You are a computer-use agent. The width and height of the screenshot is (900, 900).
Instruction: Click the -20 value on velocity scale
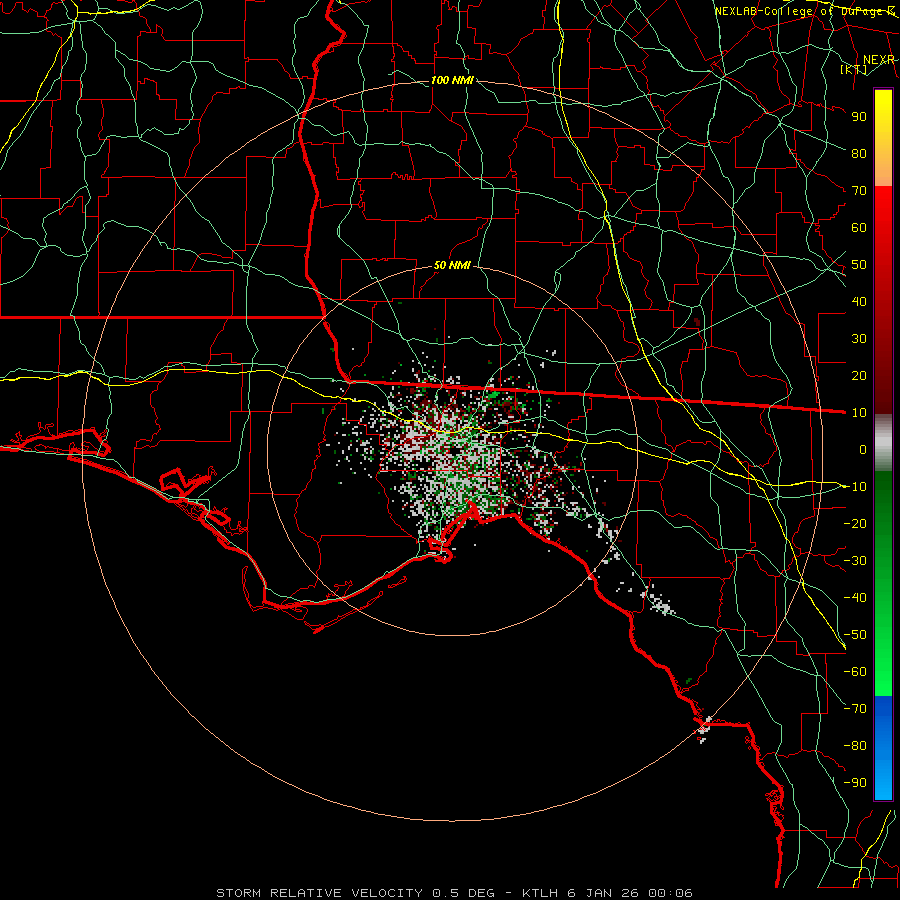pyautogui.click(x=855, y=523)
